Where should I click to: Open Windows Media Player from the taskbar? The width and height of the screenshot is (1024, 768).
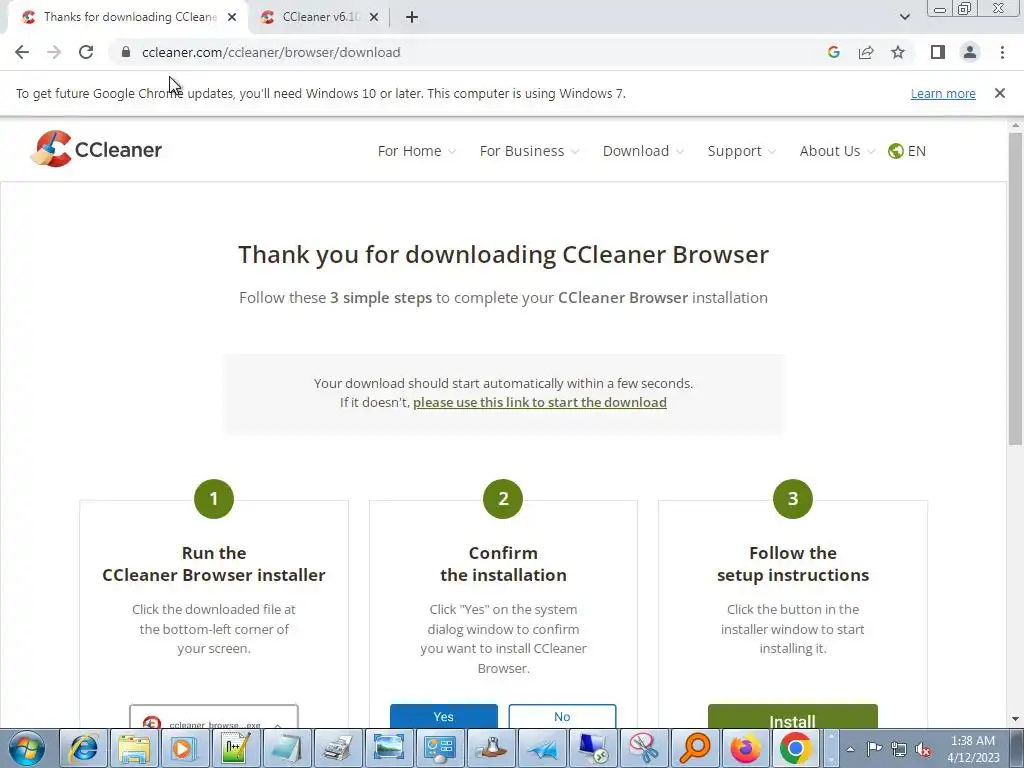185,748
